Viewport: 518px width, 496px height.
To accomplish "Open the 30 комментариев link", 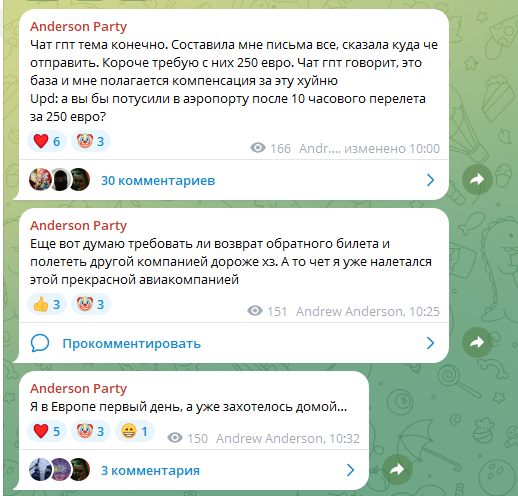I will pyautogui.click(x=158, y=180).
